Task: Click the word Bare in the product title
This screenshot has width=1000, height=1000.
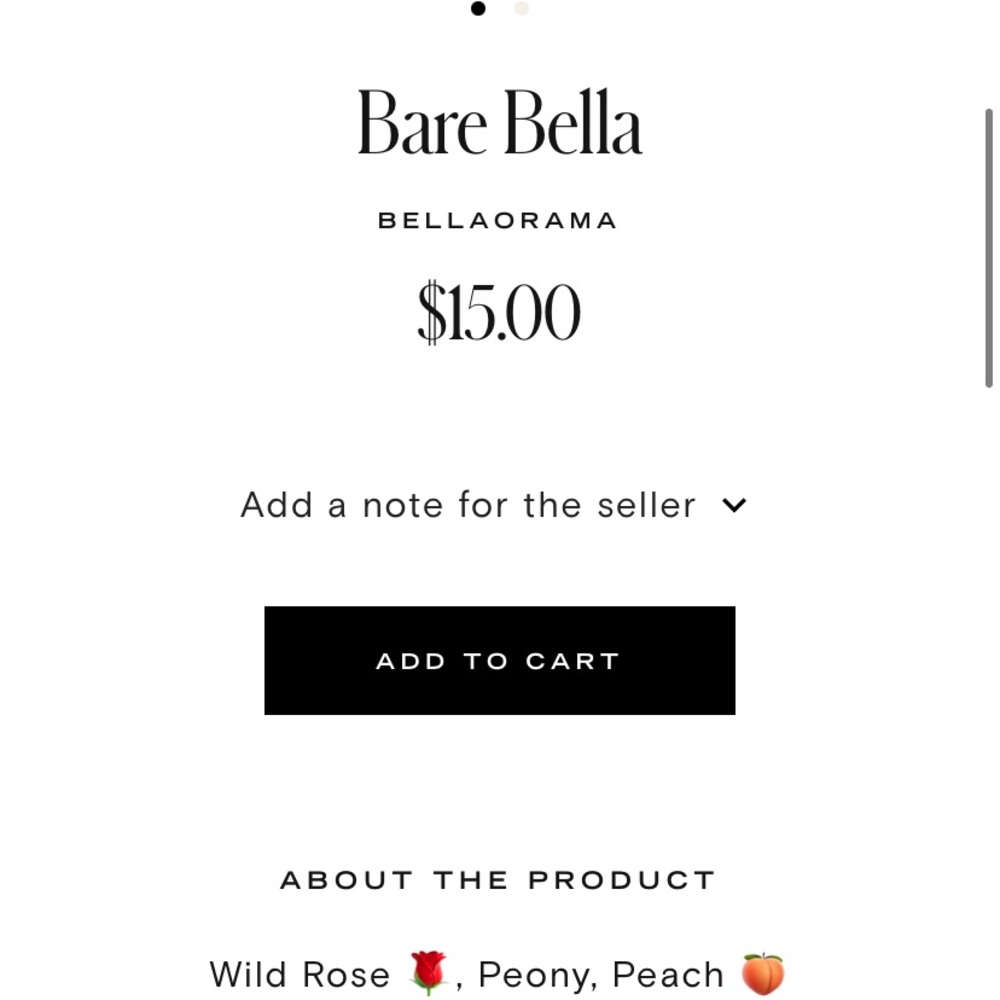Action: tap(423, 122)
